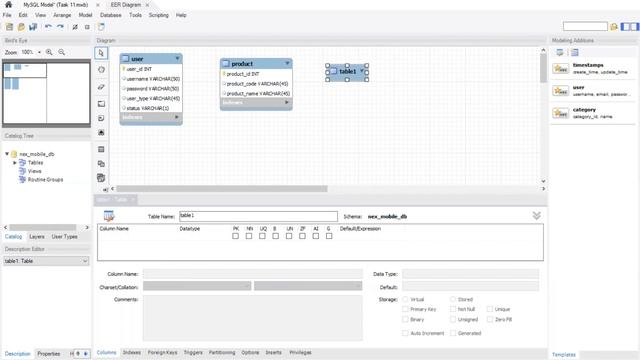640x360 pixels.
Task: Select the text note tool
Action: 102,118
